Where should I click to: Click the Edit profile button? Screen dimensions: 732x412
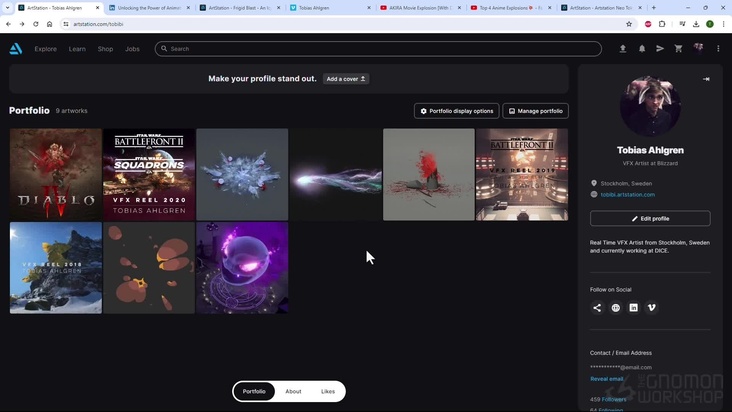pos(650,218)
